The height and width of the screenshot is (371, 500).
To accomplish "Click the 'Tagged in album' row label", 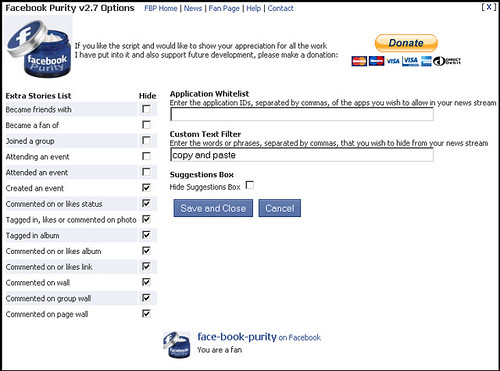I will click(33, 236).
